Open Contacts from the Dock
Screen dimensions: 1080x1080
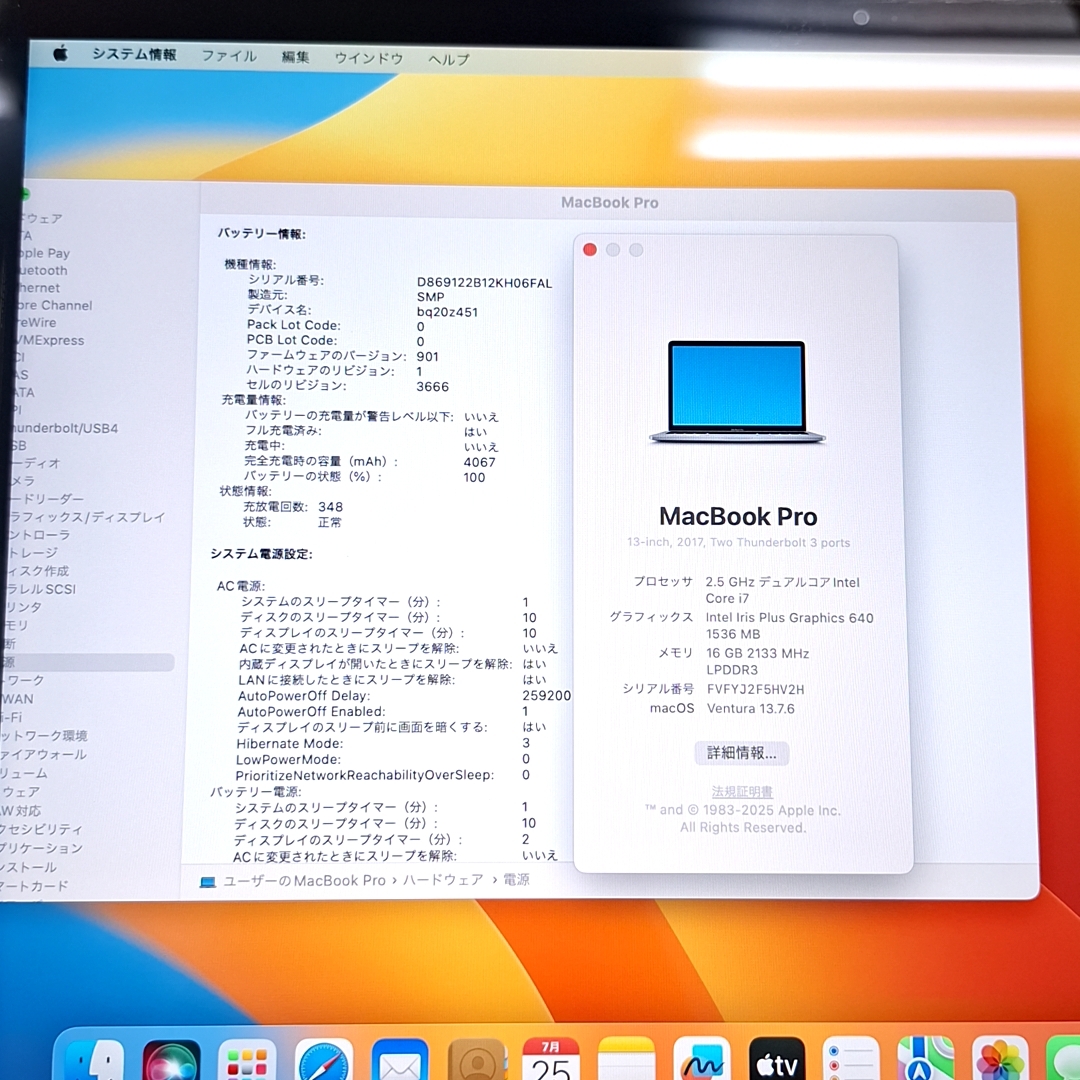(476, 1061)
